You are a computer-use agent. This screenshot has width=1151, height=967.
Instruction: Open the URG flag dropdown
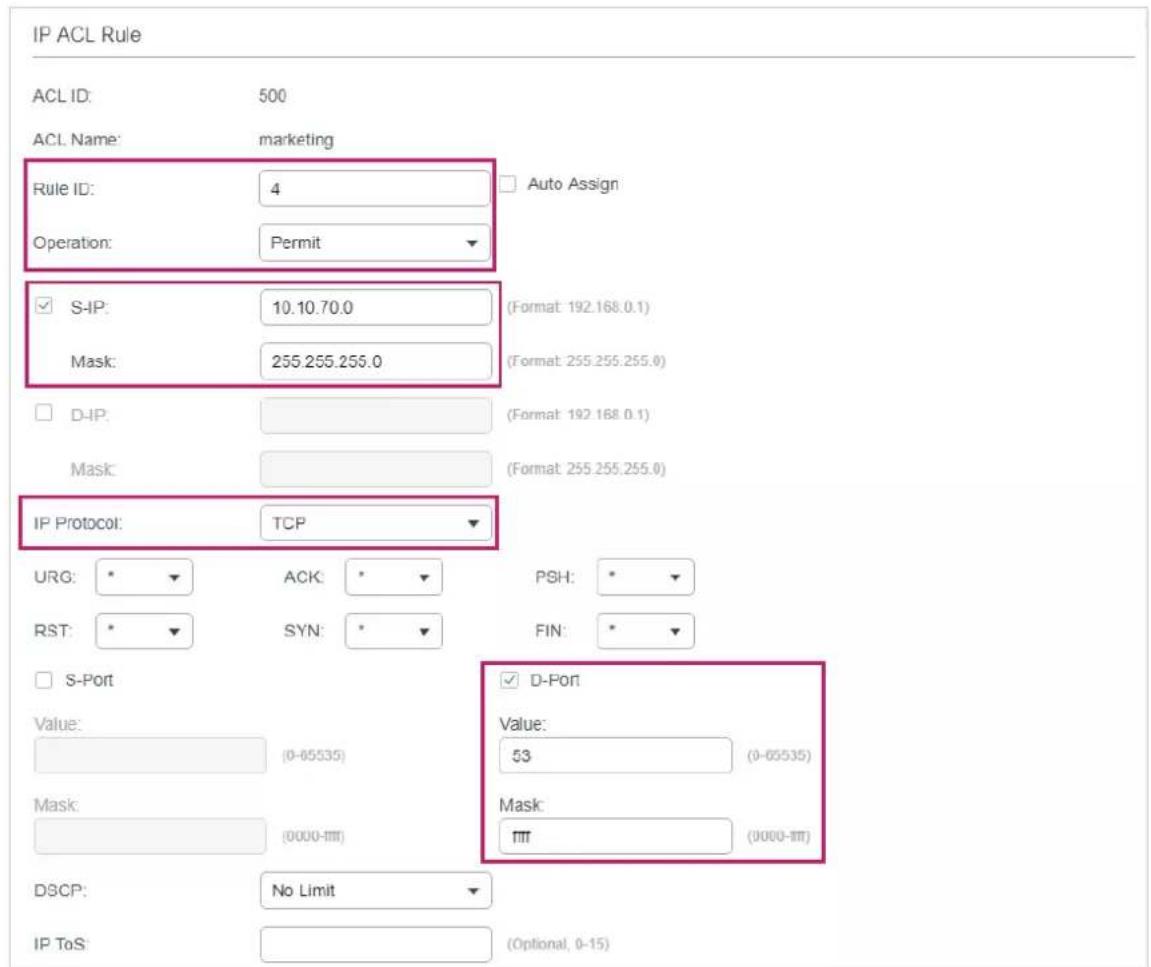(144, 577)
